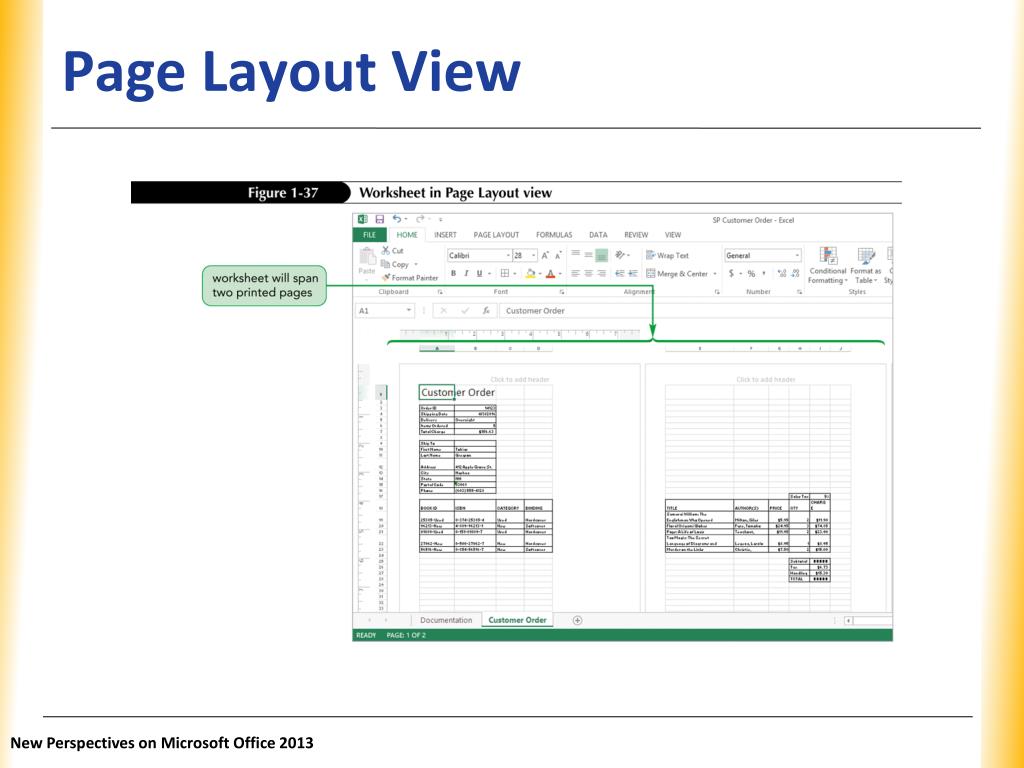Open the font size 28 dropdown
Viewport: 1024px width, 768px height.
coord(534,255)
